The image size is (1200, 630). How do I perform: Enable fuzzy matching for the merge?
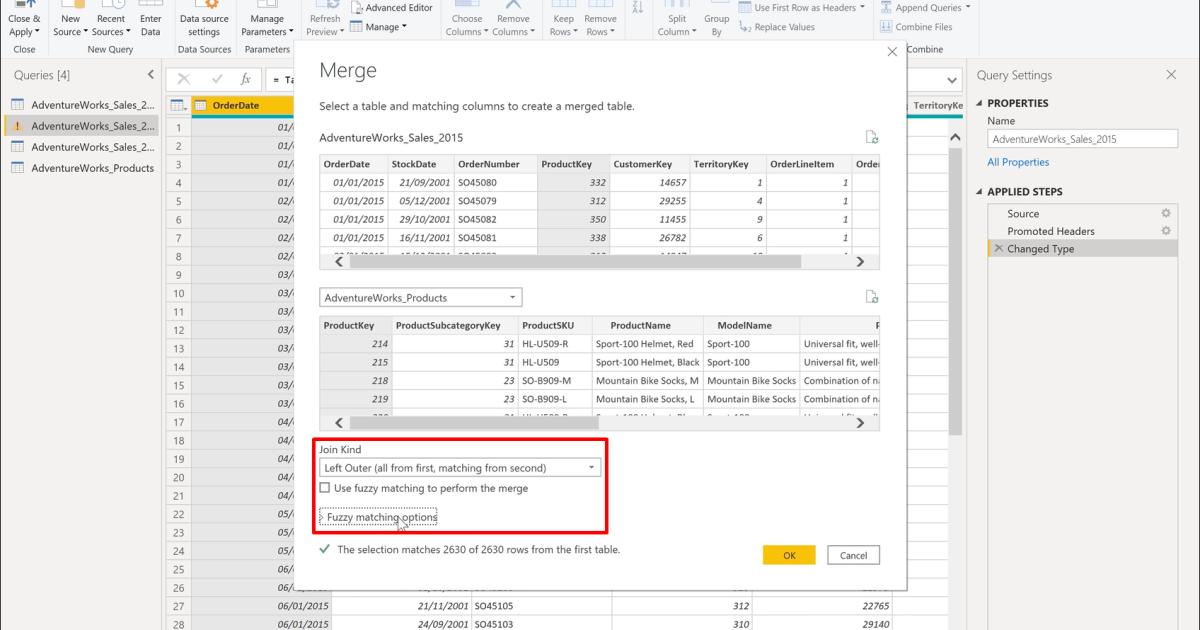tap(325, 487)
